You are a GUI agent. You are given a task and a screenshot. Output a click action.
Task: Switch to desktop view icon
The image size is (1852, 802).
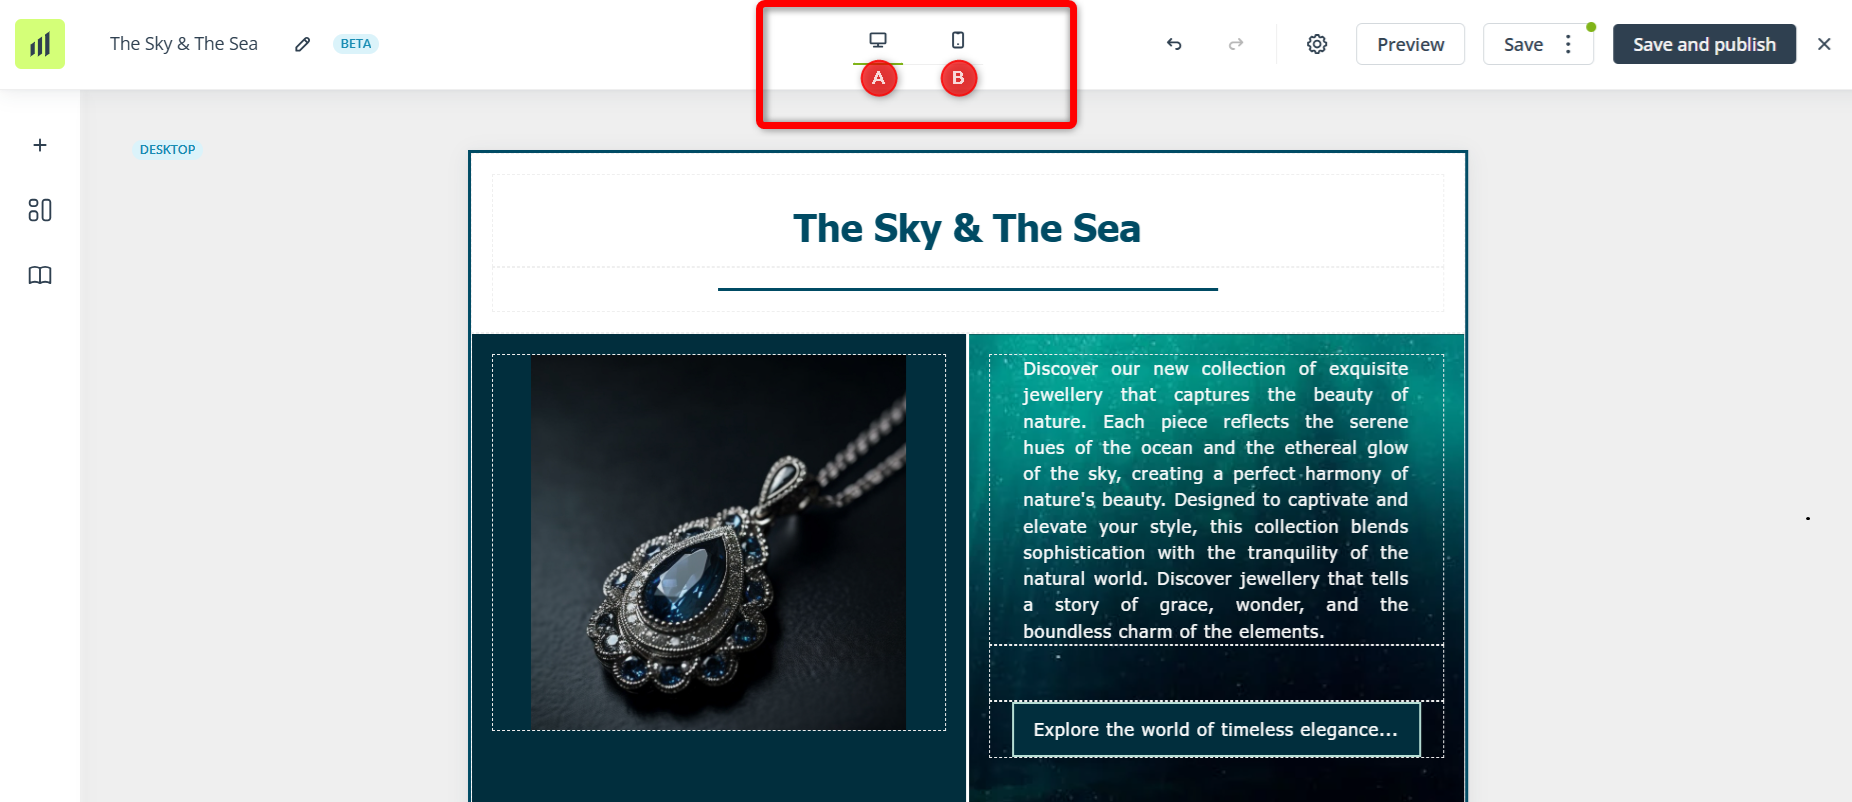878,40
